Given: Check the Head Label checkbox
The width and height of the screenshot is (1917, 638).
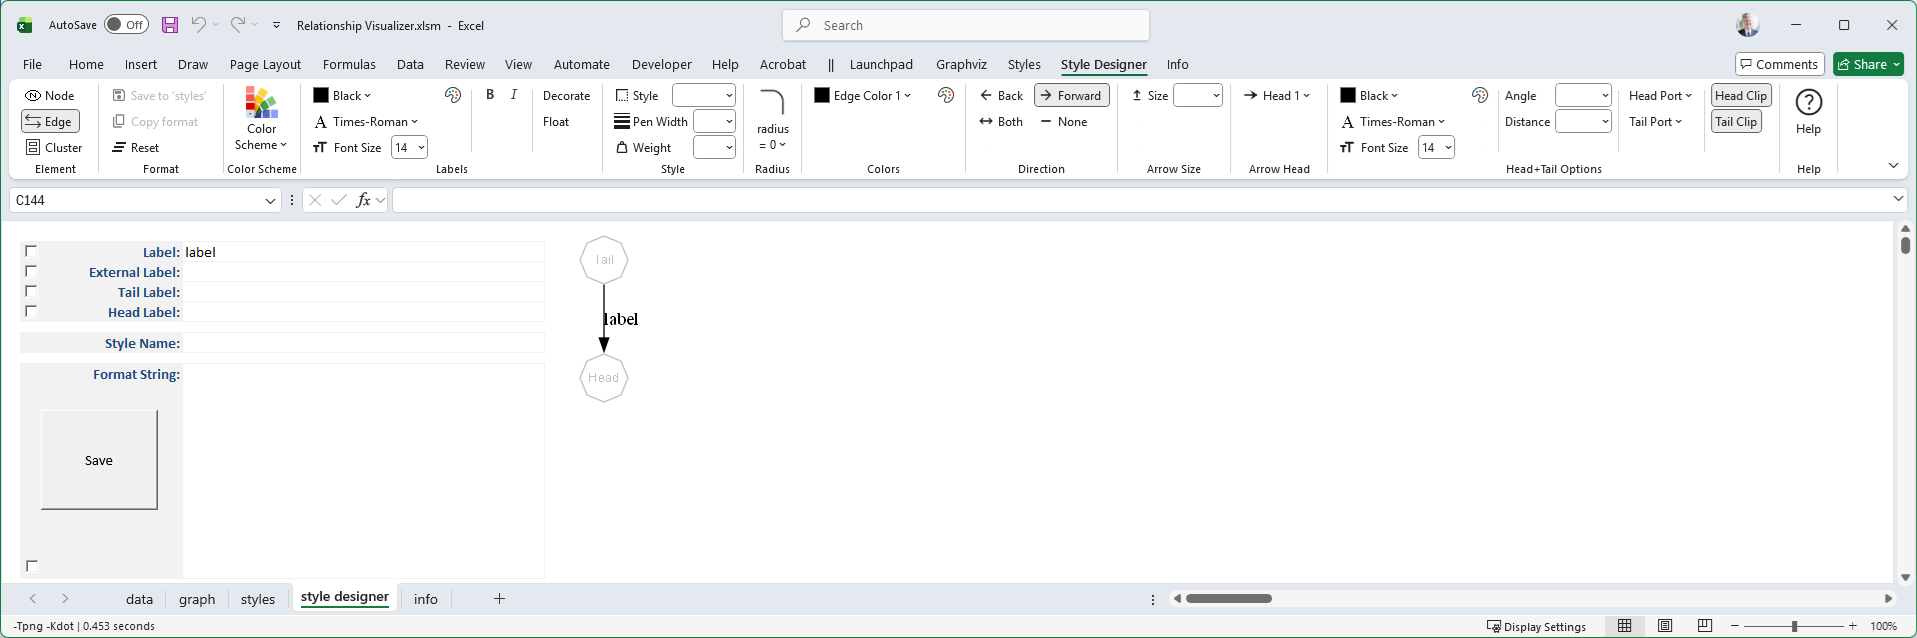Looking at the screenshot, I should 31,311.
